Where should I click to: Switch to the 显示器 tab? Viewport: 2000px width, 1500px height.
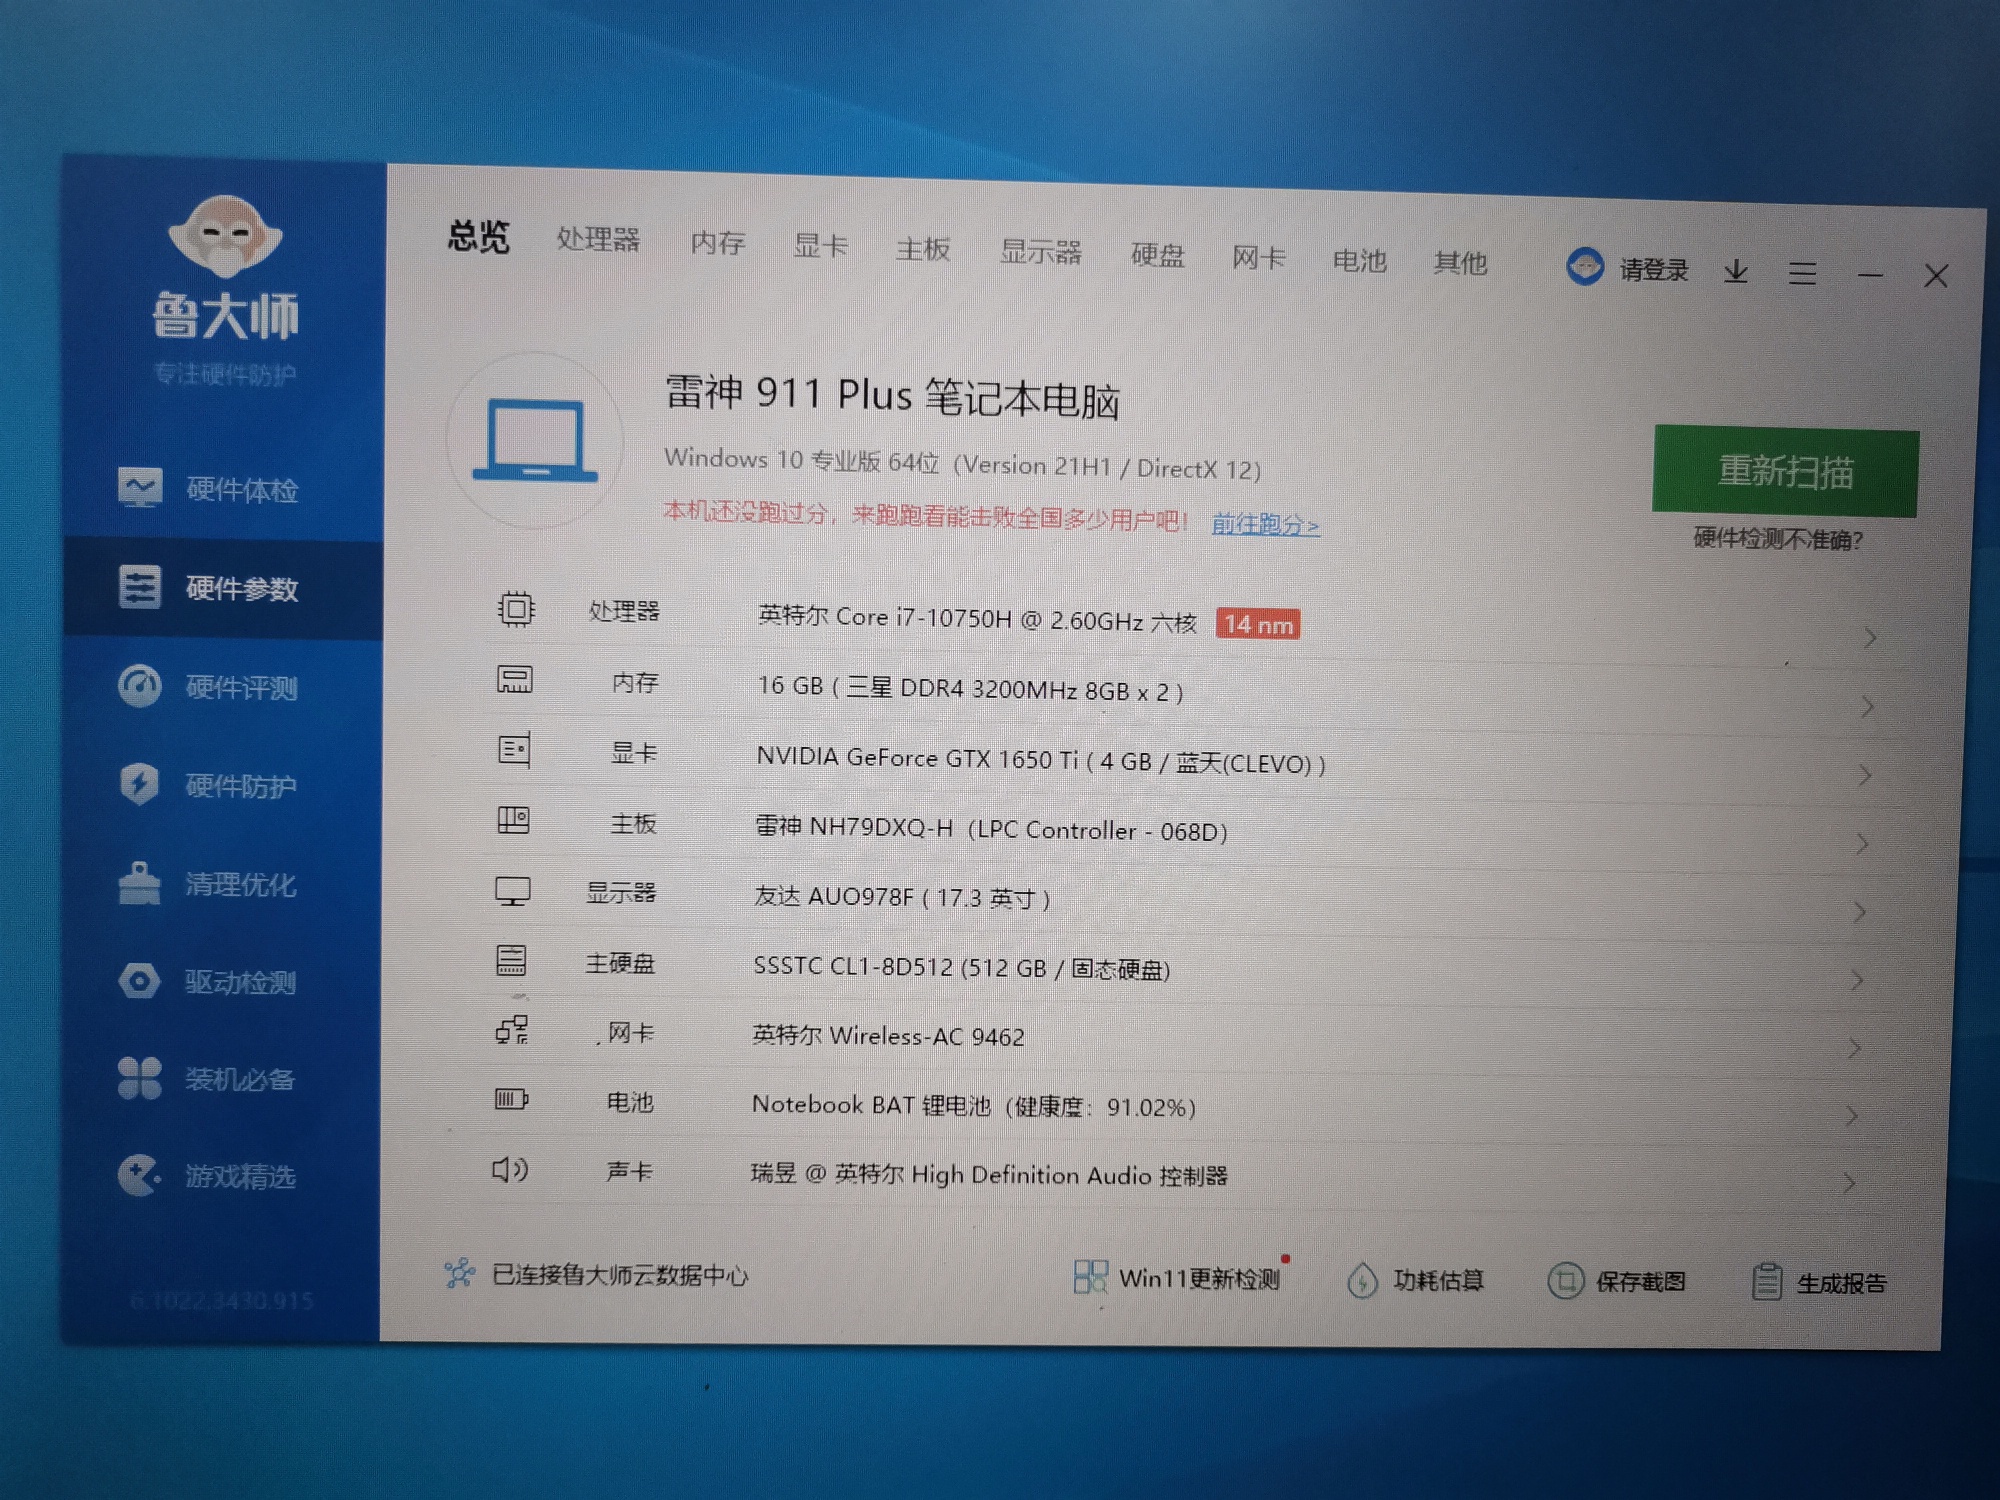pos(1041,252)
